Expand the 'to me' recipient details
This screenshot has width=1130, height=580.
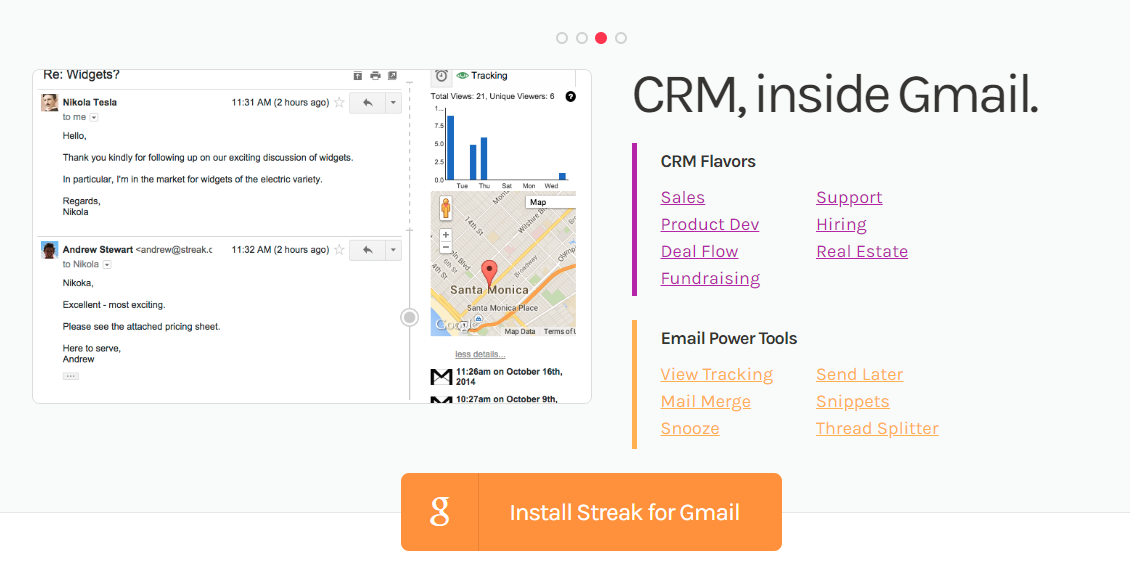tap(94, 117)
